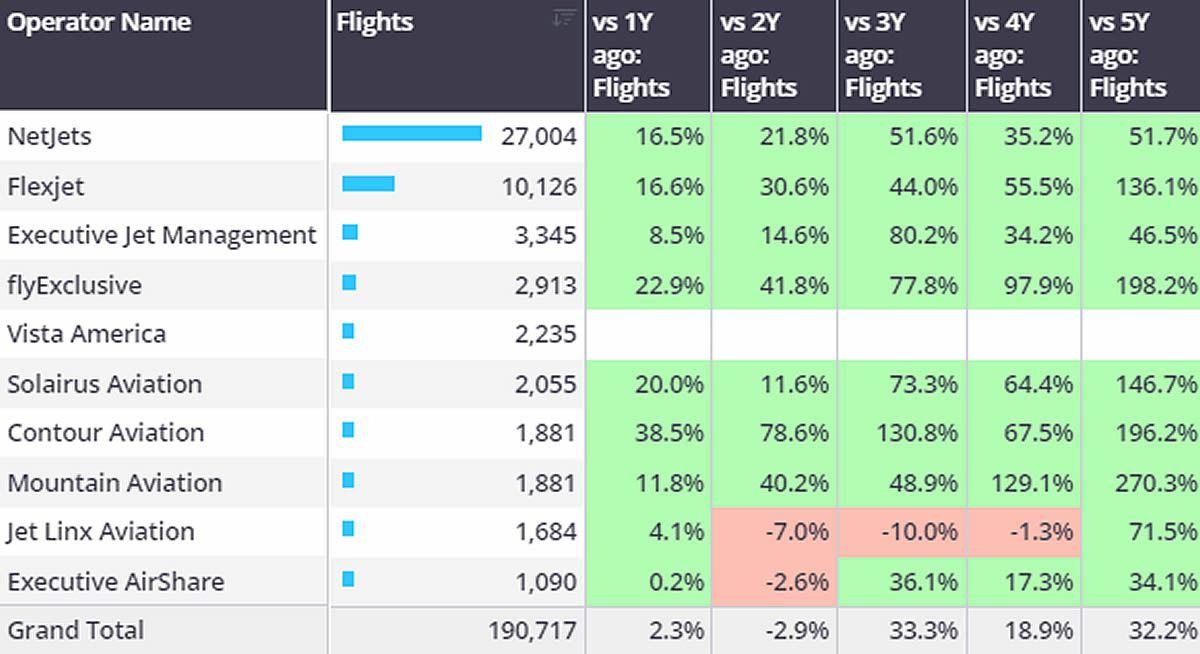Click Flexjet vs 4Y value 55.5%
The image size is (1200, 654).
pyautogui.click(x=1038, y=186)
